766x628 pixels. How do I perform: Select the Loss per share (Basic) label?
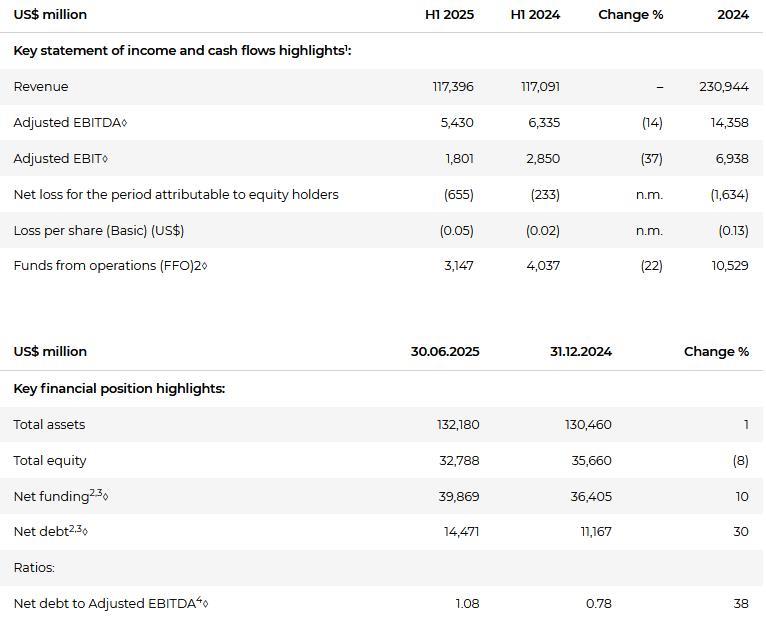(98, 231)
